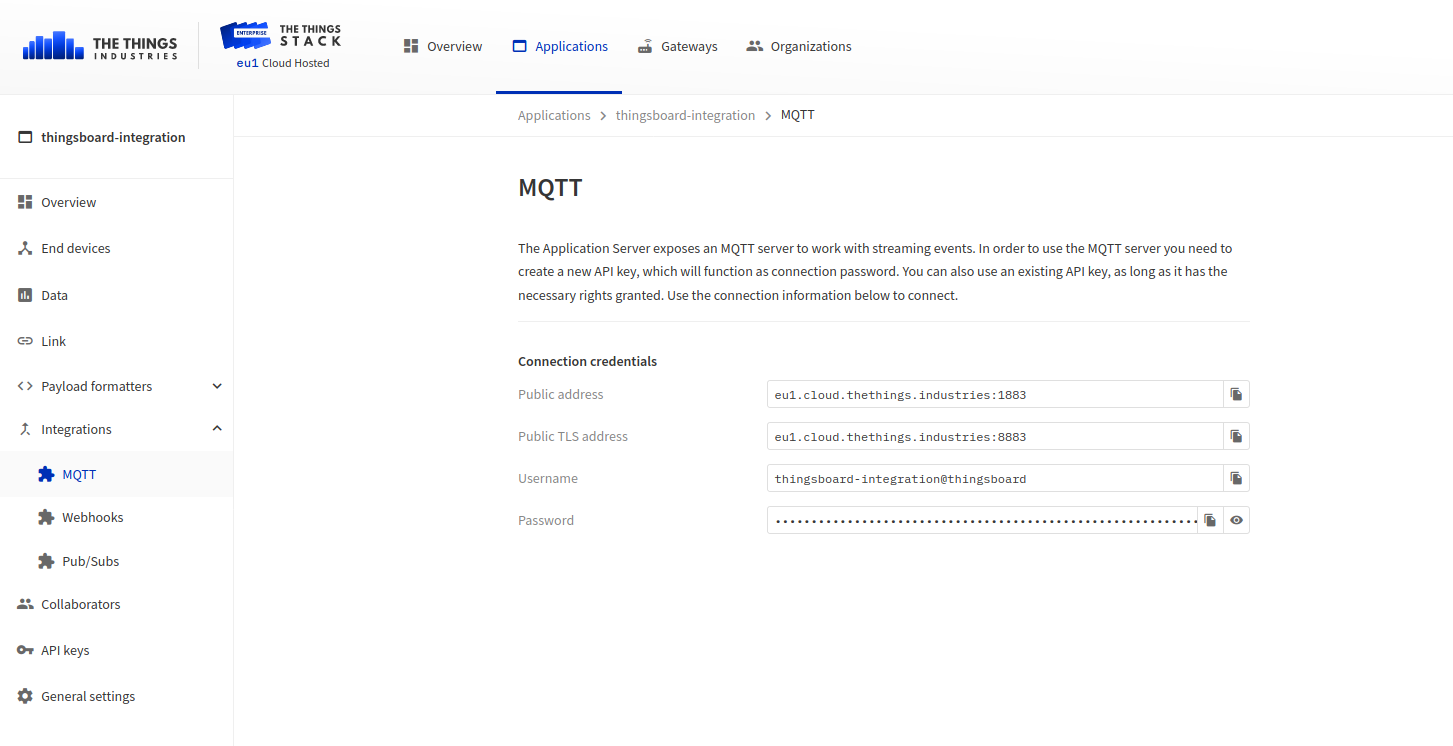The height and width of the screenshot is (746, 1453).
Task: Copy the Public TLS address value
Action: 1236,436
